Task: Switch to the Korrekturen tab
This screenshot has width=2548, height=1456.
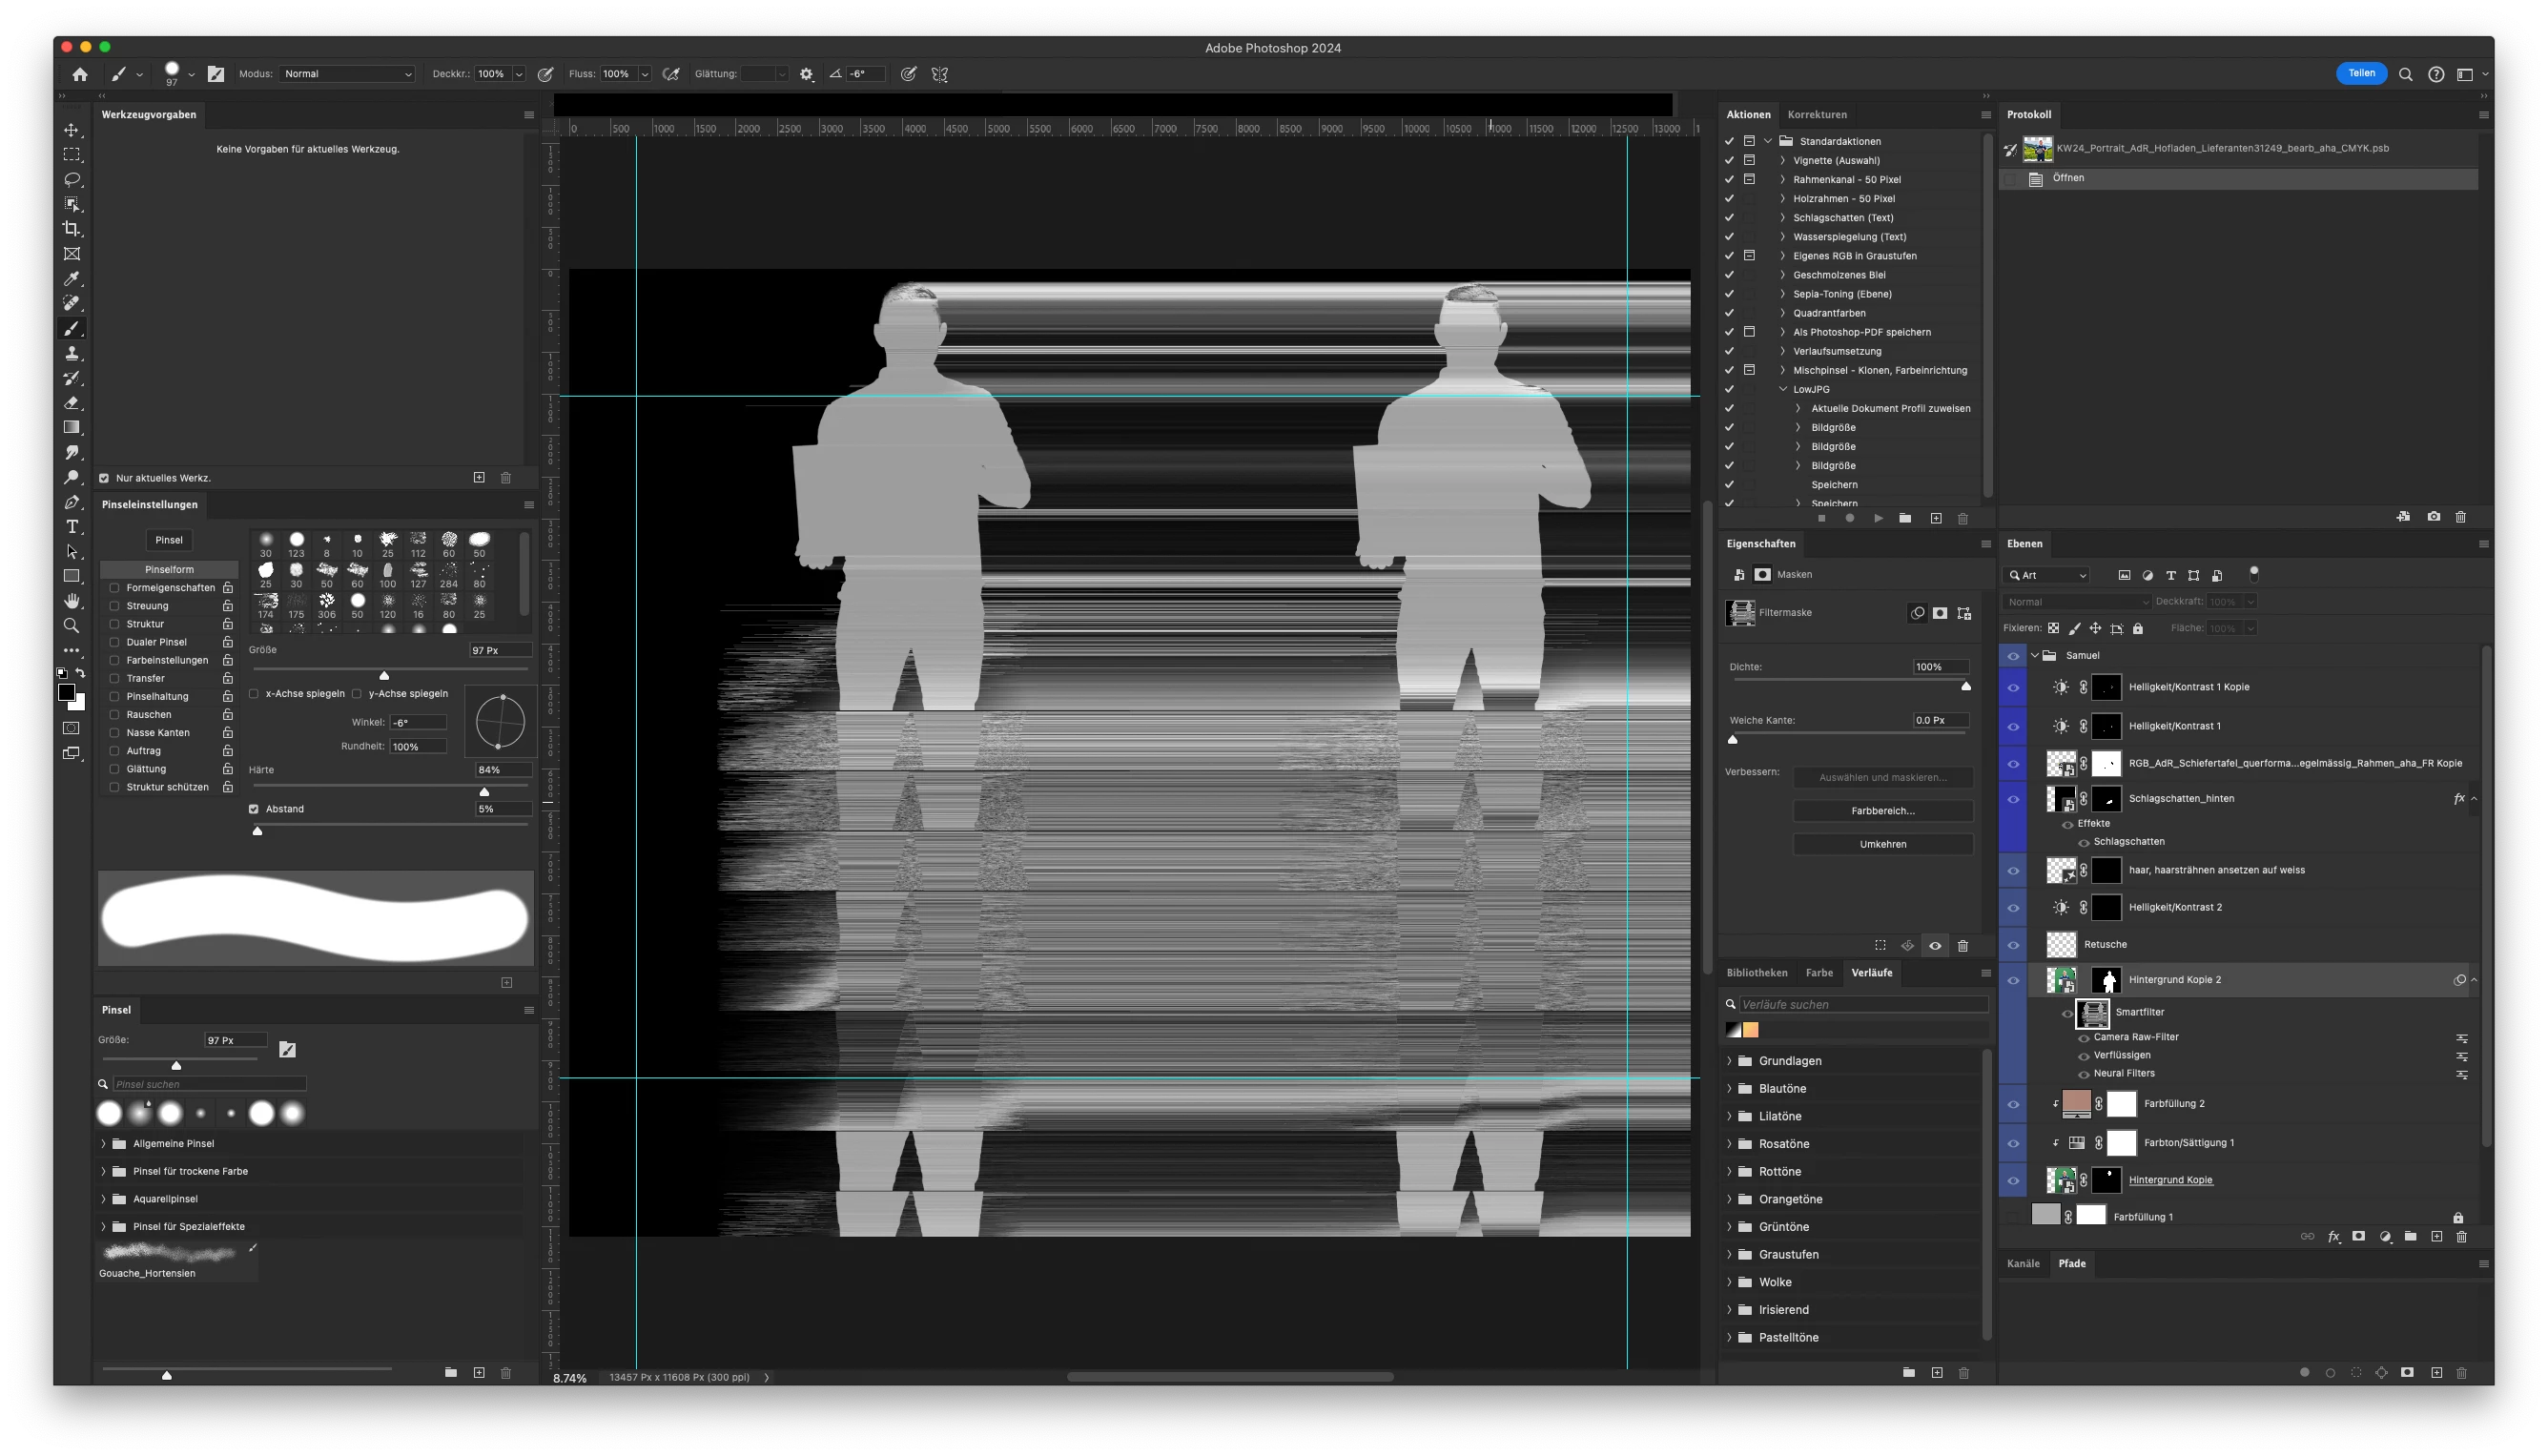Action: (x=1817, y=115)
